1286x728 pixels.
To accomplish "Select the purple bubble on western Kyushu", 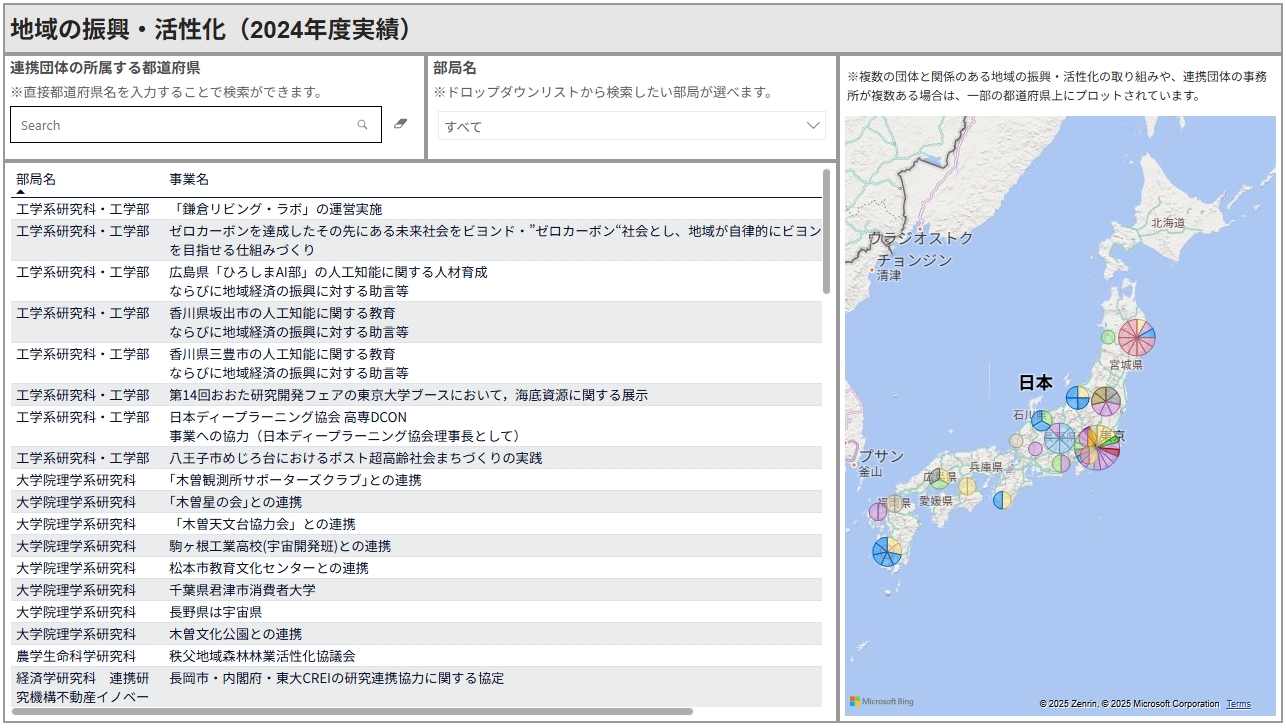I will point(877,512).
